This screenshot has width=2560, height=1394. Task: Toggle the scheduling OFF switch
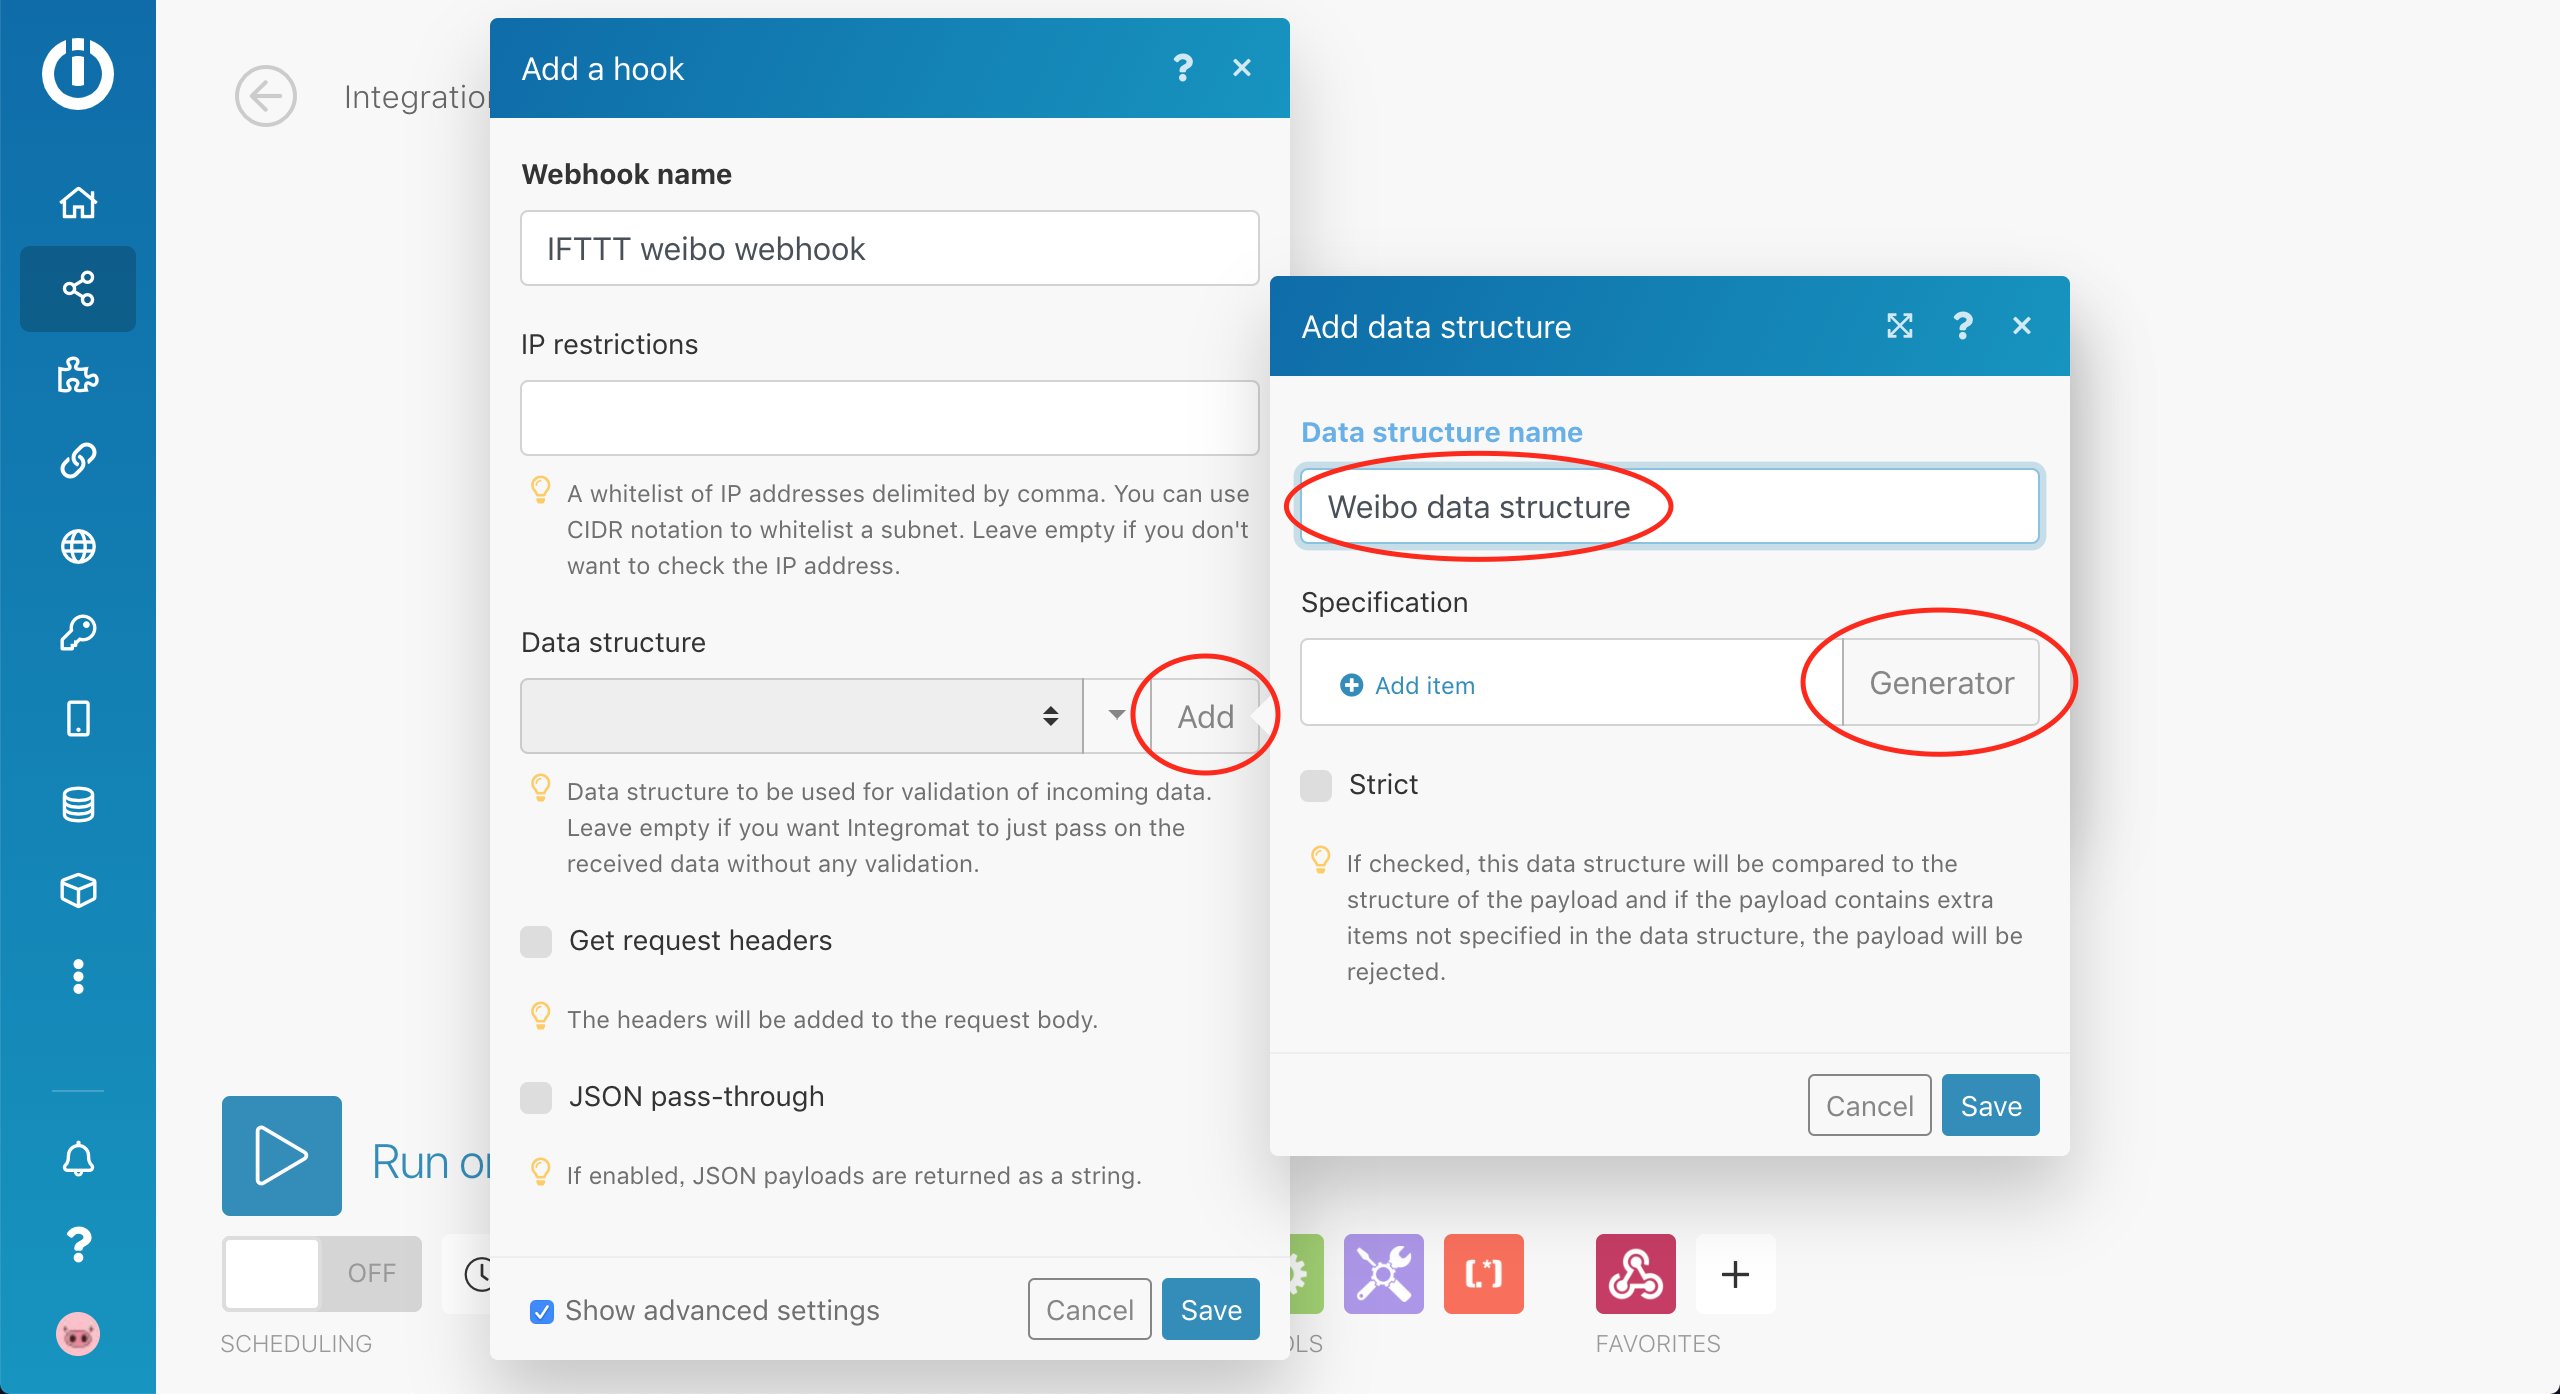[321, 1273]
